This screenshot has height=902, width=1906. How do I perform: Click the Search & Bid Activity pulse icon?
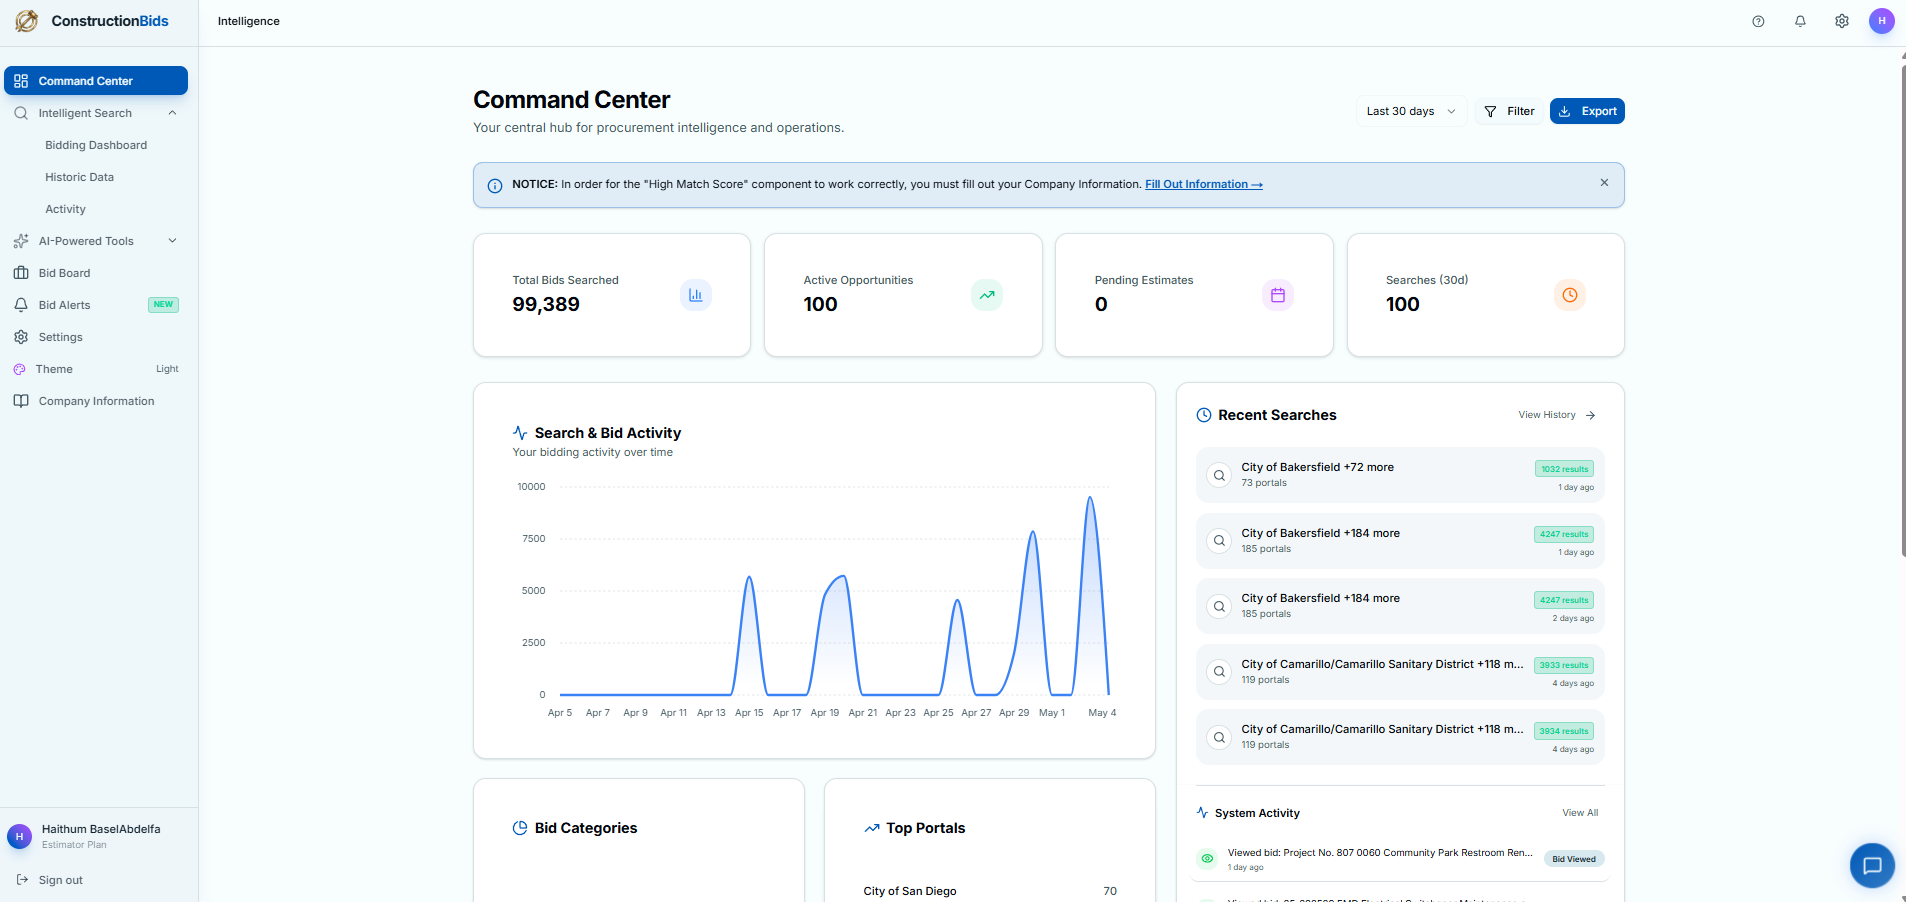tap(520, 433)
